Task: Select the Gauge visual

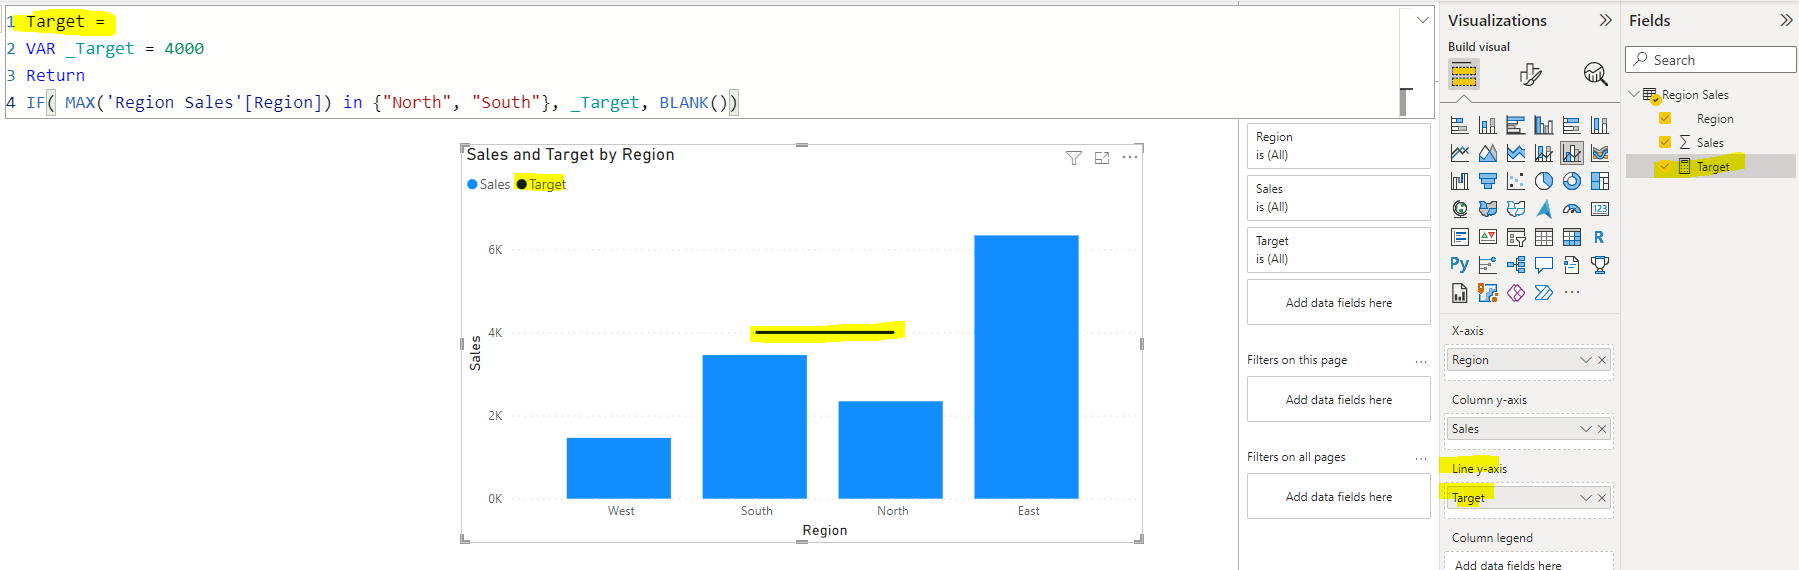Action: pyautogui.click(x=1572, y=209)
